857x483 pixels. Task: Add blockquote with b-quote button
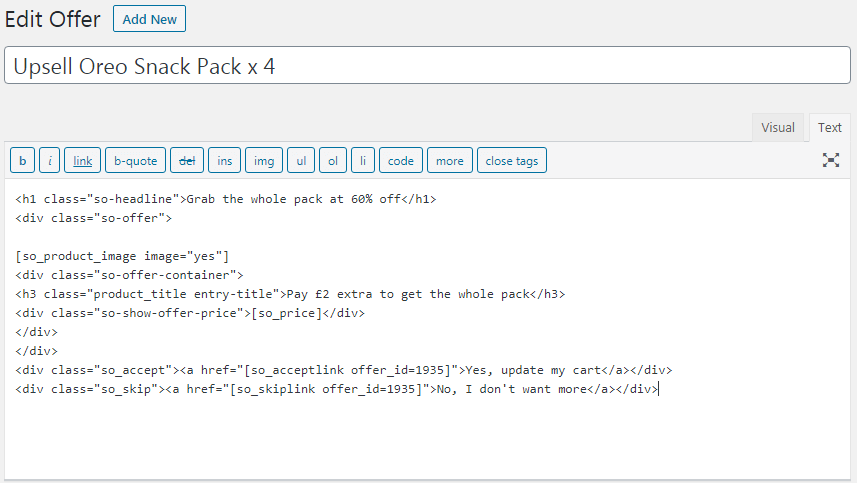pyautogui.click(x=136, y=161)
